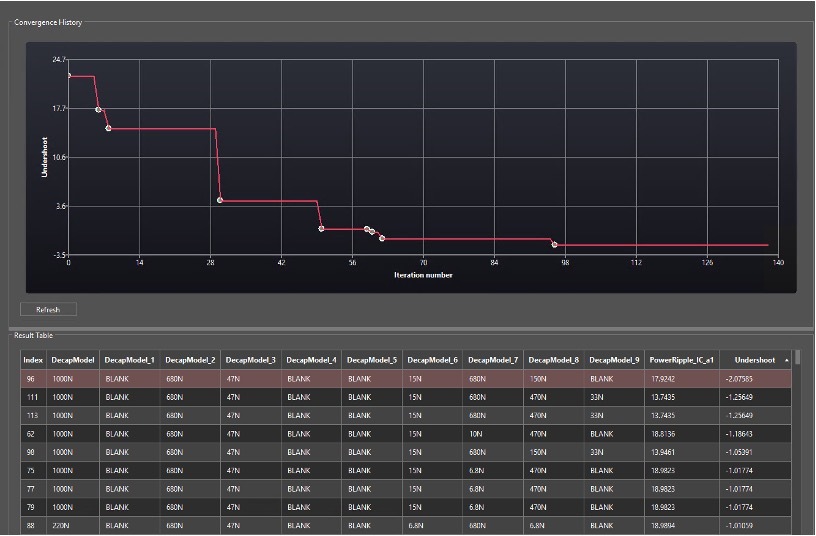Click the chart marker near iteration 50

pyautogui.click(x=321, y=228)
